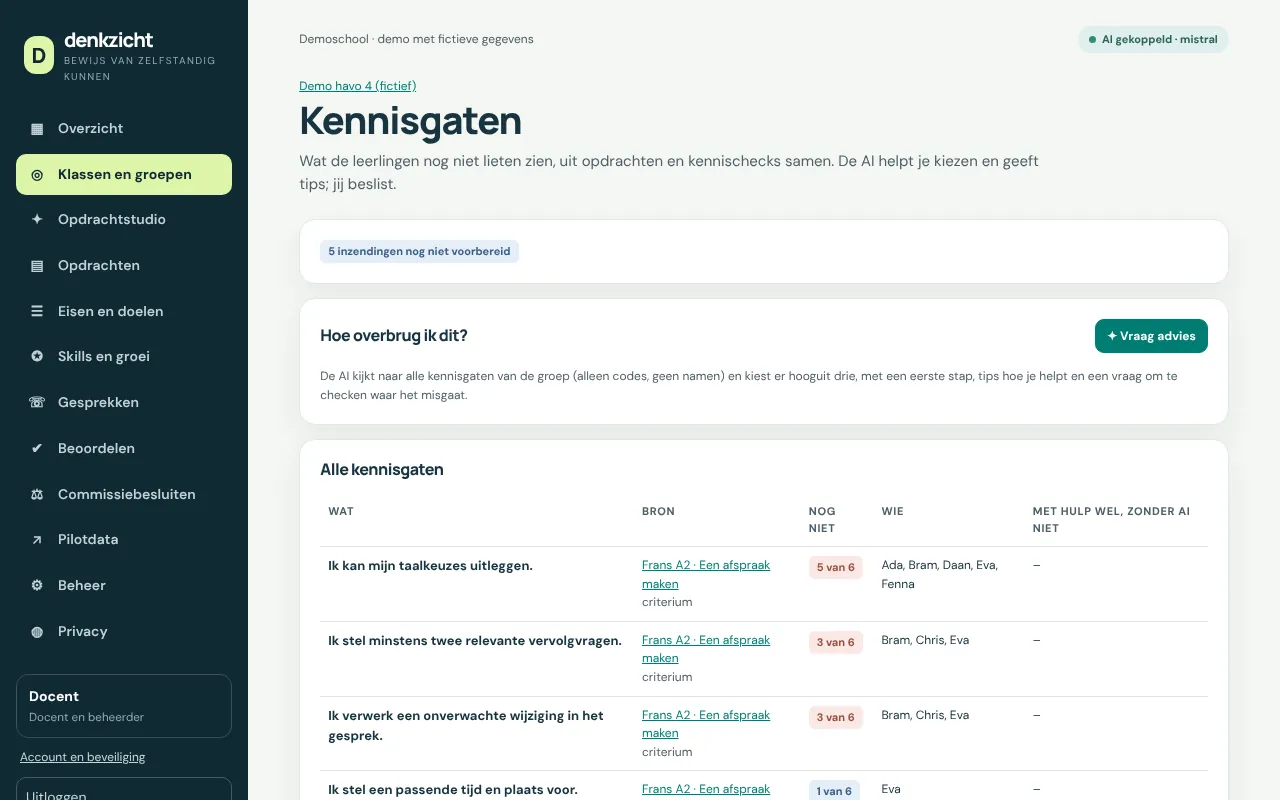The image size is (1280, 800).
Task: Click the denkzicht D logo icon
Action: tap(39, 55)
